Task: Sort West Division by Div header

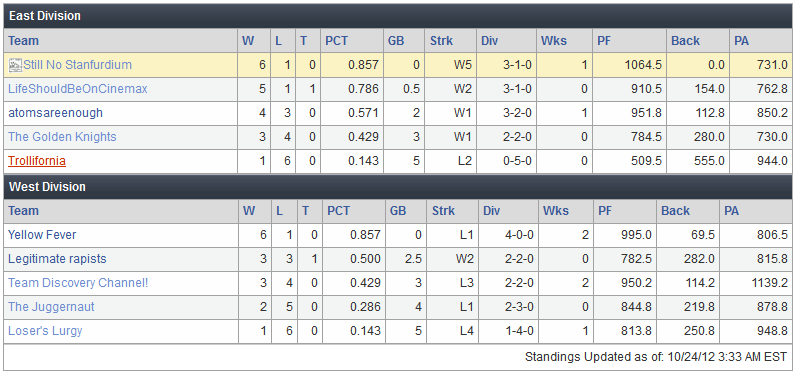Action: click(x=491, y=211)
